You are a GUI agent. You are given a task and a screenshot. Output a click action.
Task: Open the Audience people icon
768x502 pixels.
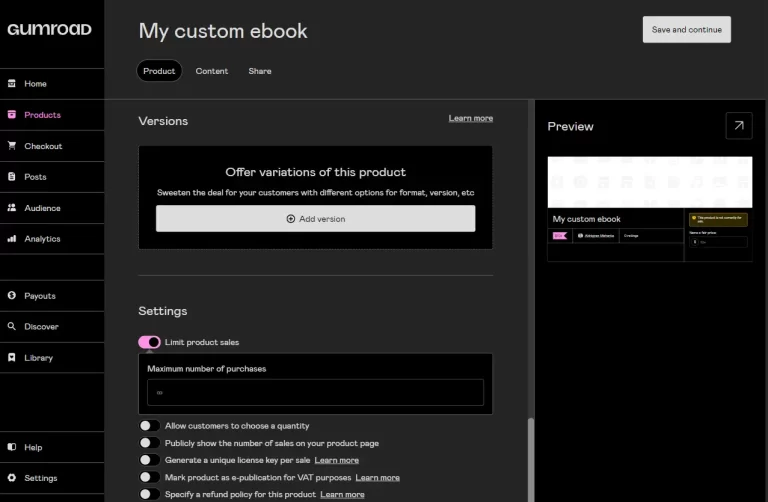click(x=12, y=208)
